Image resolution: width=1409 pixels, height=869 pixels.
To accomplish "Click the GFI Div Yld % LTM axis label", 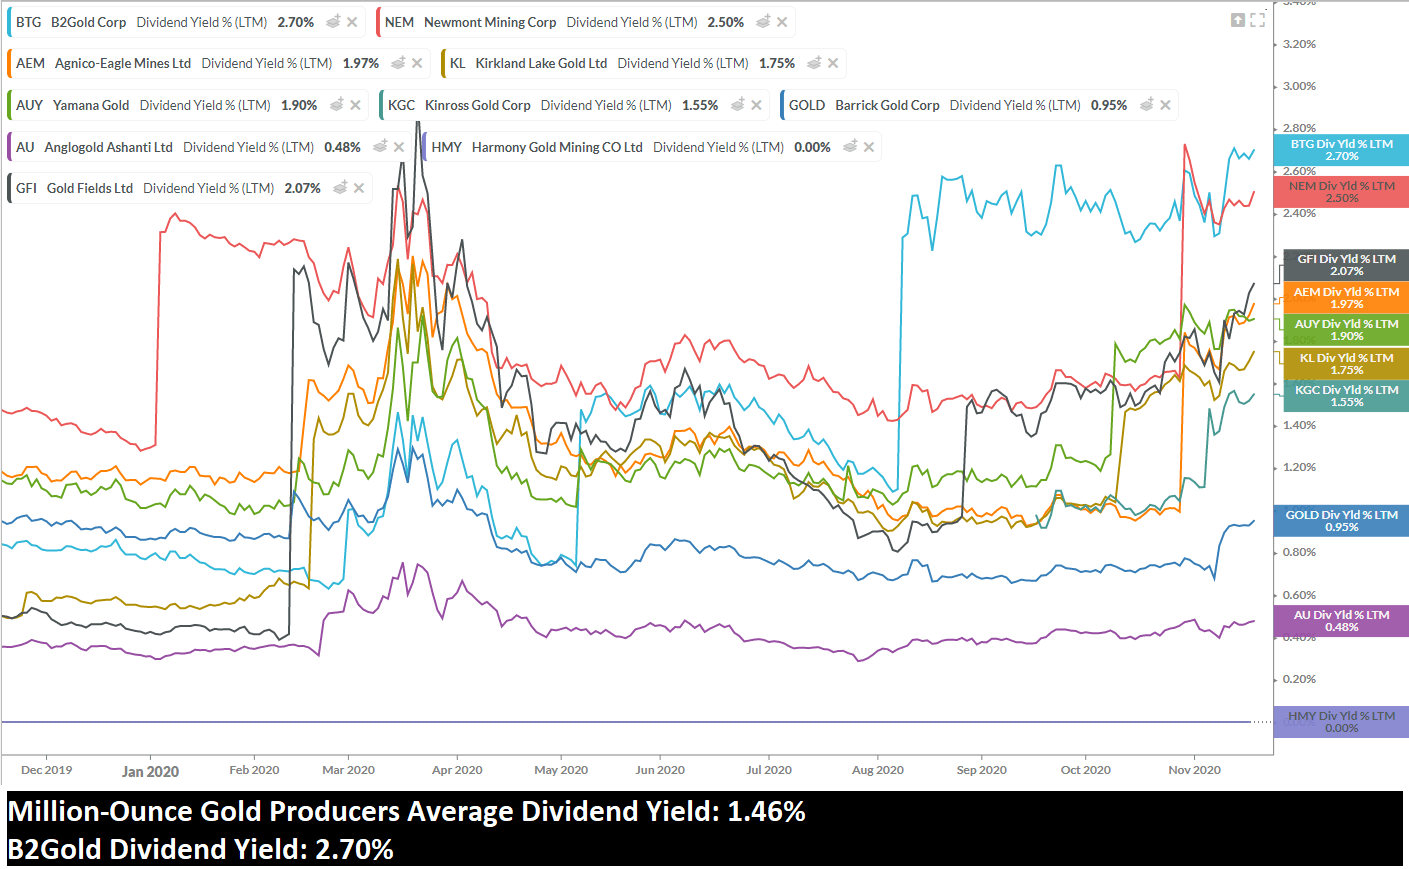I will click(1346, 265).
